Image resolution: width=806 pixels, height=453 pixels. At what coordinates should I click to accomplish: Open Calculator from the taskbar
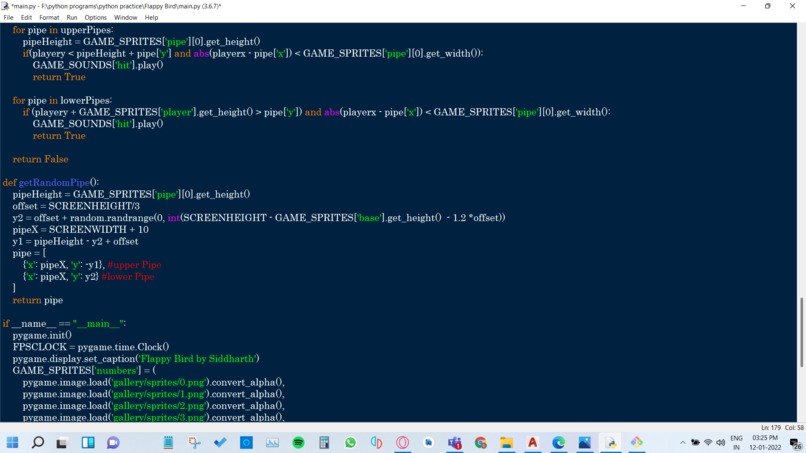tap(324, 442)
